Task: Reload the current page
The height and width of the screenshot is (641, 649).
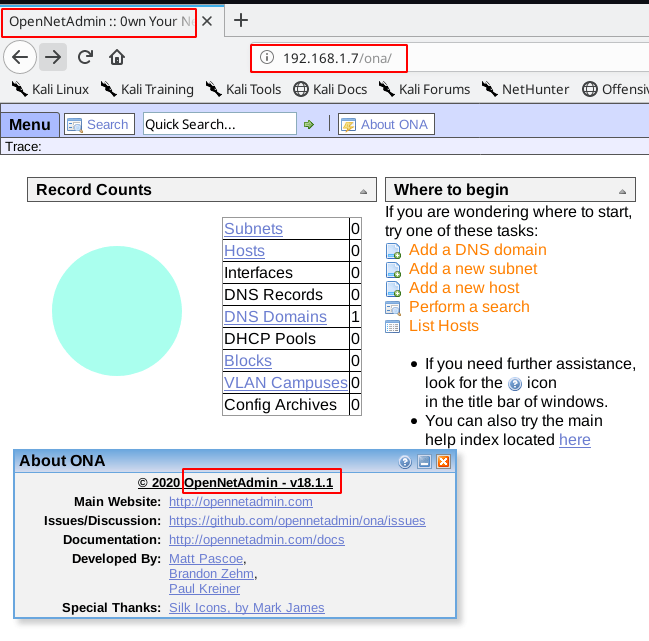Action: [x=86, y=57]
